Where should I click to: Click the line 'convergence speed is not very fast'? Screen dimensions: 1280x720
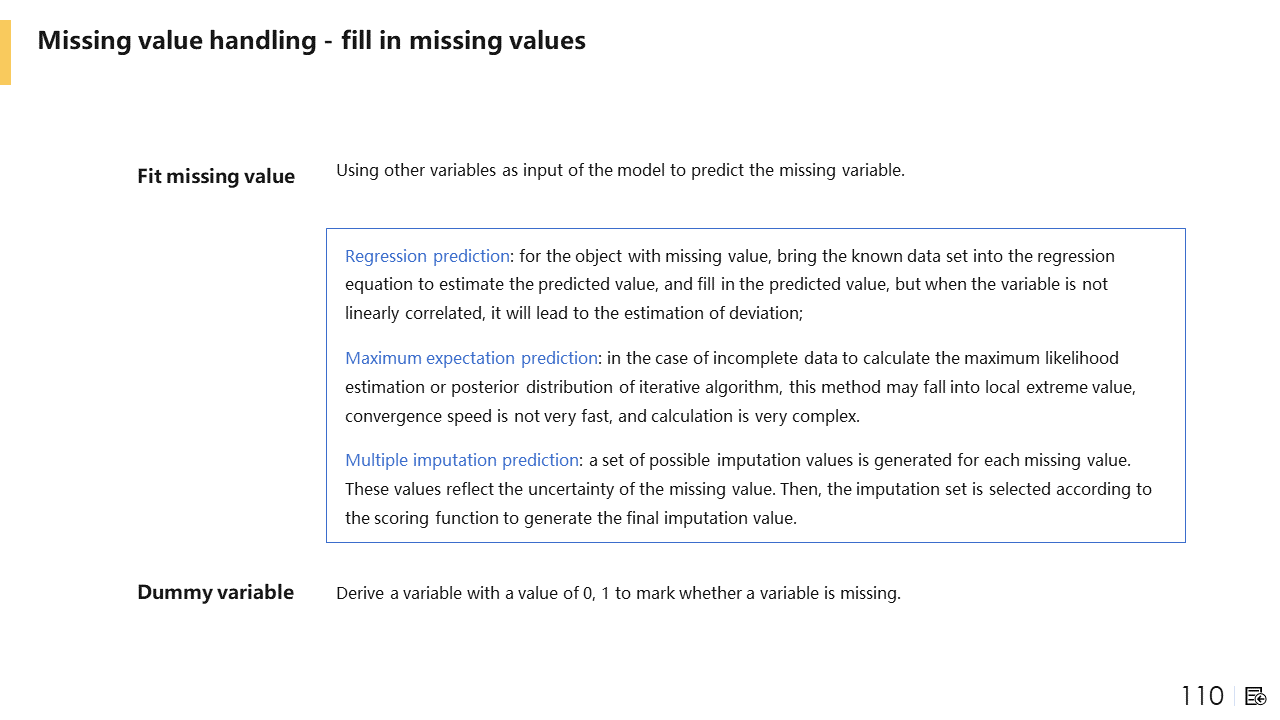602,416
